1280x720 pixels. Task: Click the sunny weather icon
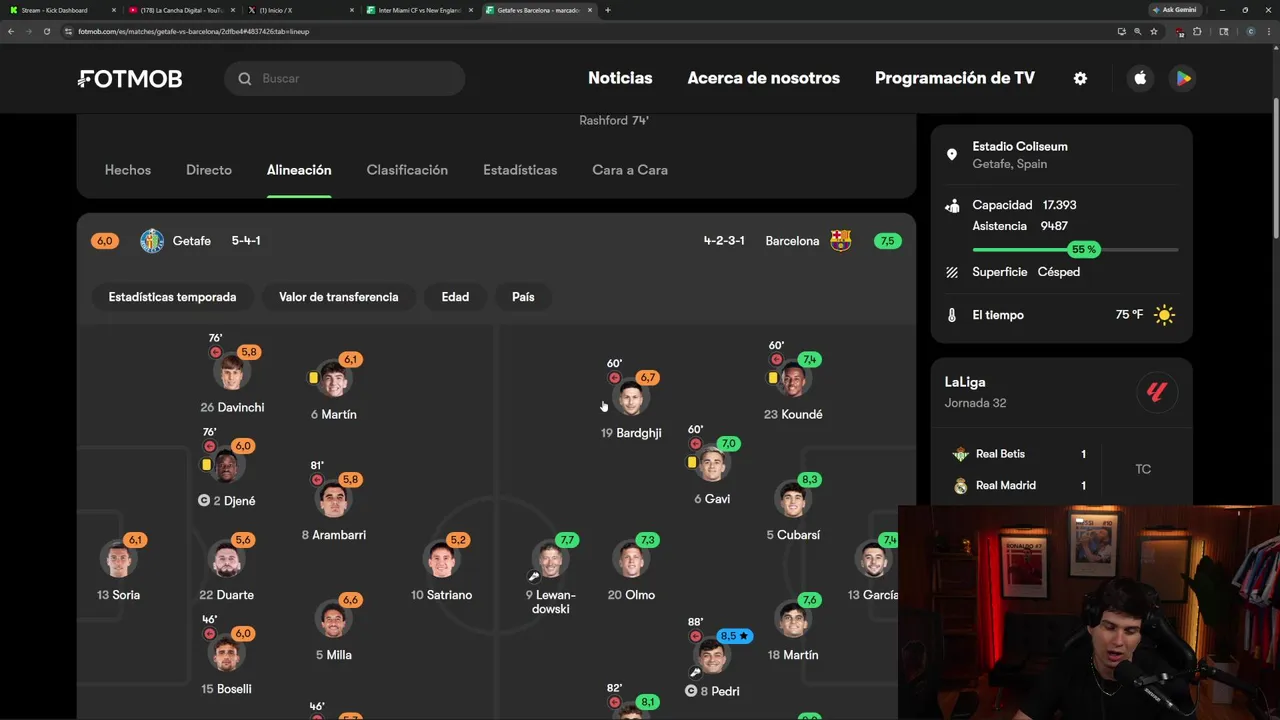(1164, 315)
